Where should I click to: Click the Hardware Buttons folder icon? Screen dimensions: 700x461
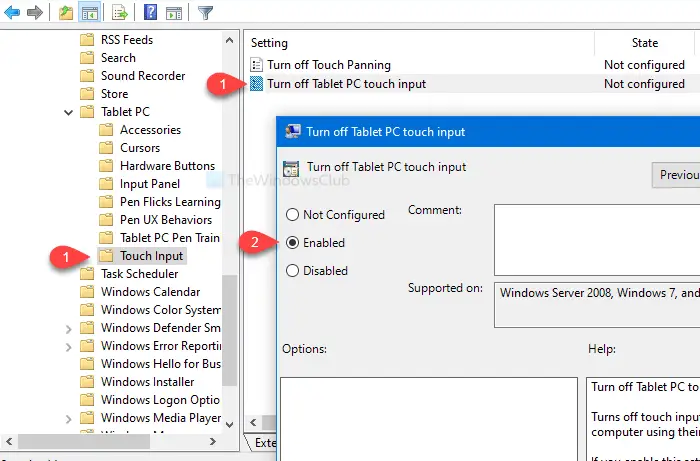[106, 166]
